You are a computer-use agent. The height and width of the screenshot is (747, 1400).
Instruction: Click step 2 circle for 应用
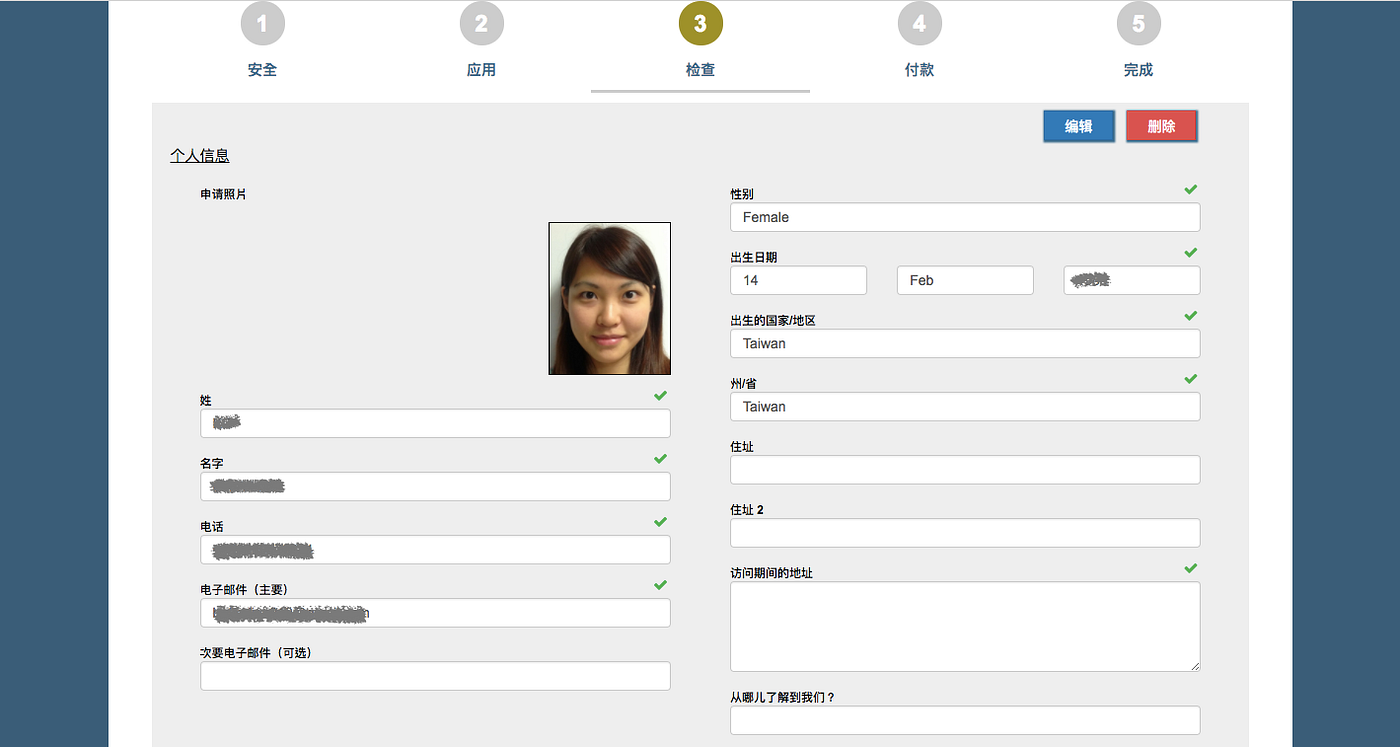click(x=481, y=24)
